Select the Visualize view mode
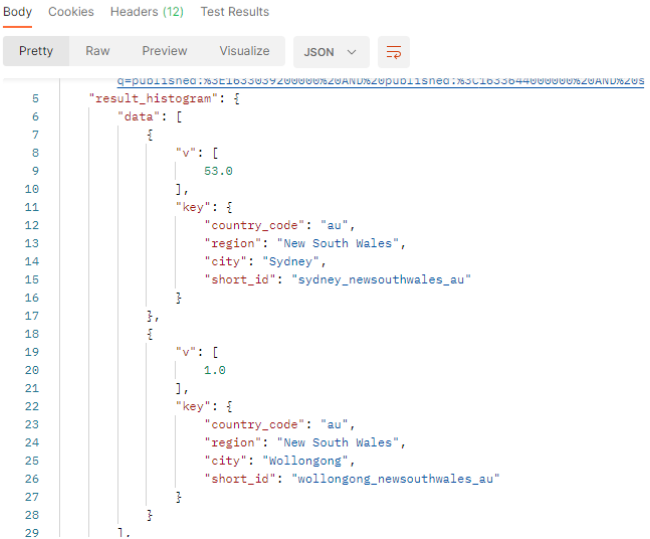This screenshot has width=650, height=539. (x=245, y=51)
